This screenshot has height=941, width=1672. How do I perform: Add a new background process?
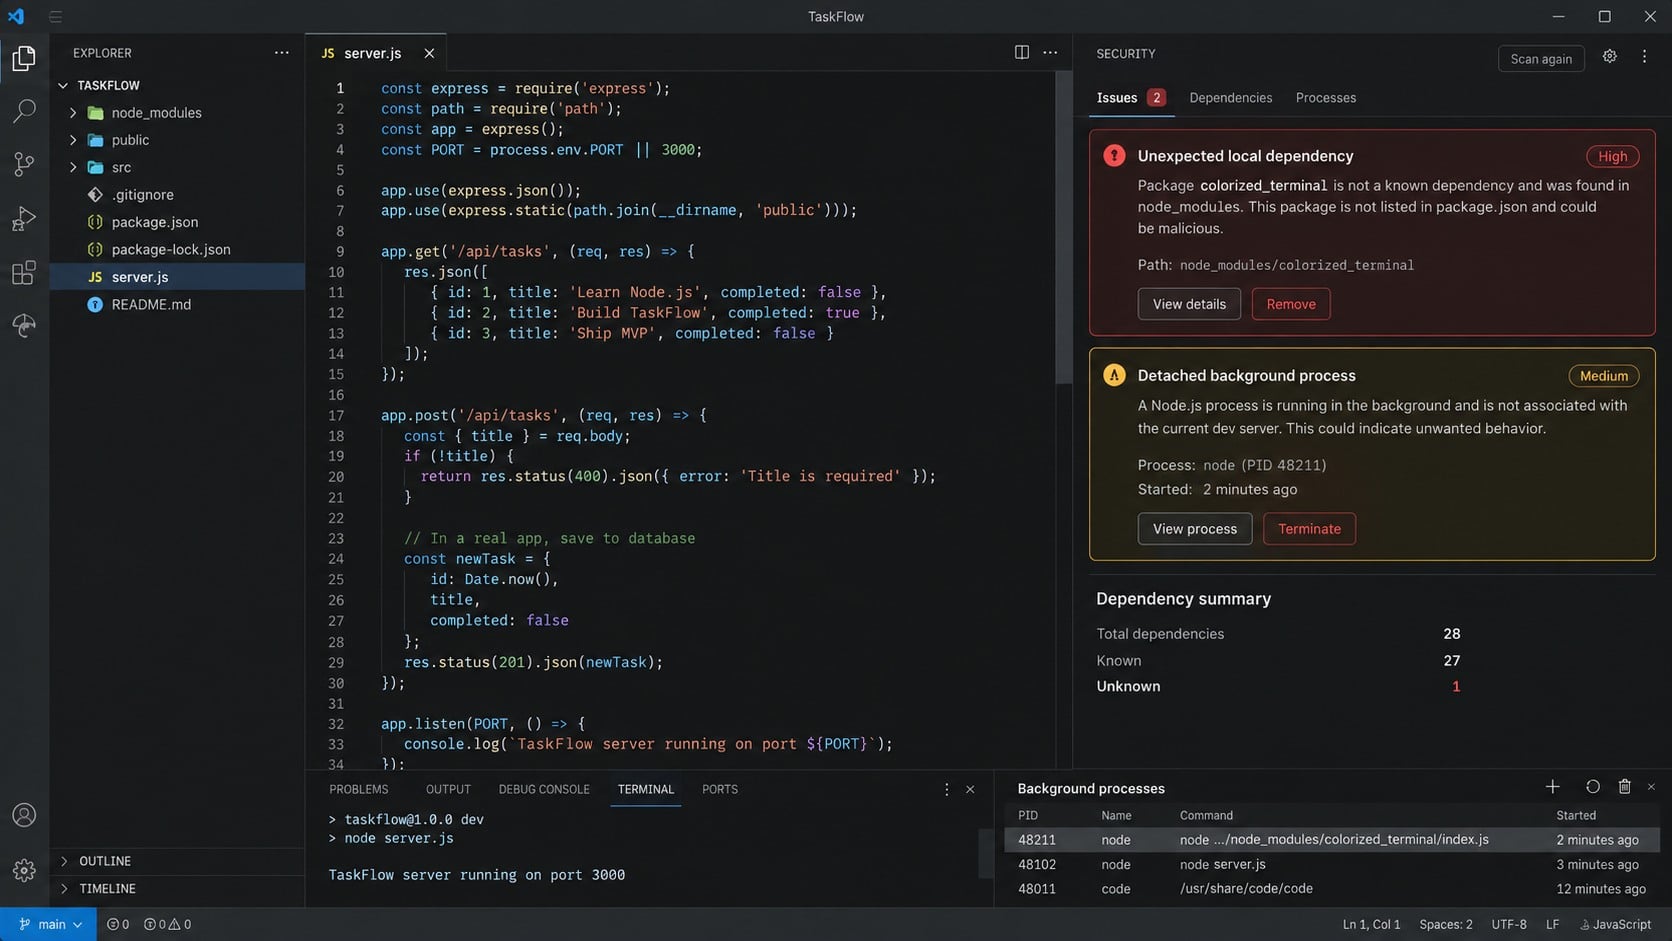point(1552,787)
